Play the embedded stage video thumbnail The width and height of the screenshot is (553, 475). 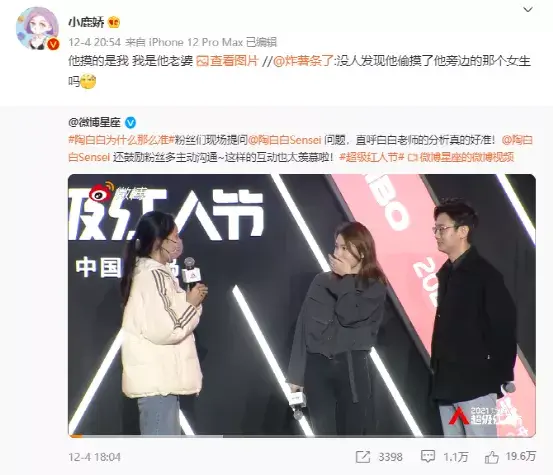[x=302, y=305]
